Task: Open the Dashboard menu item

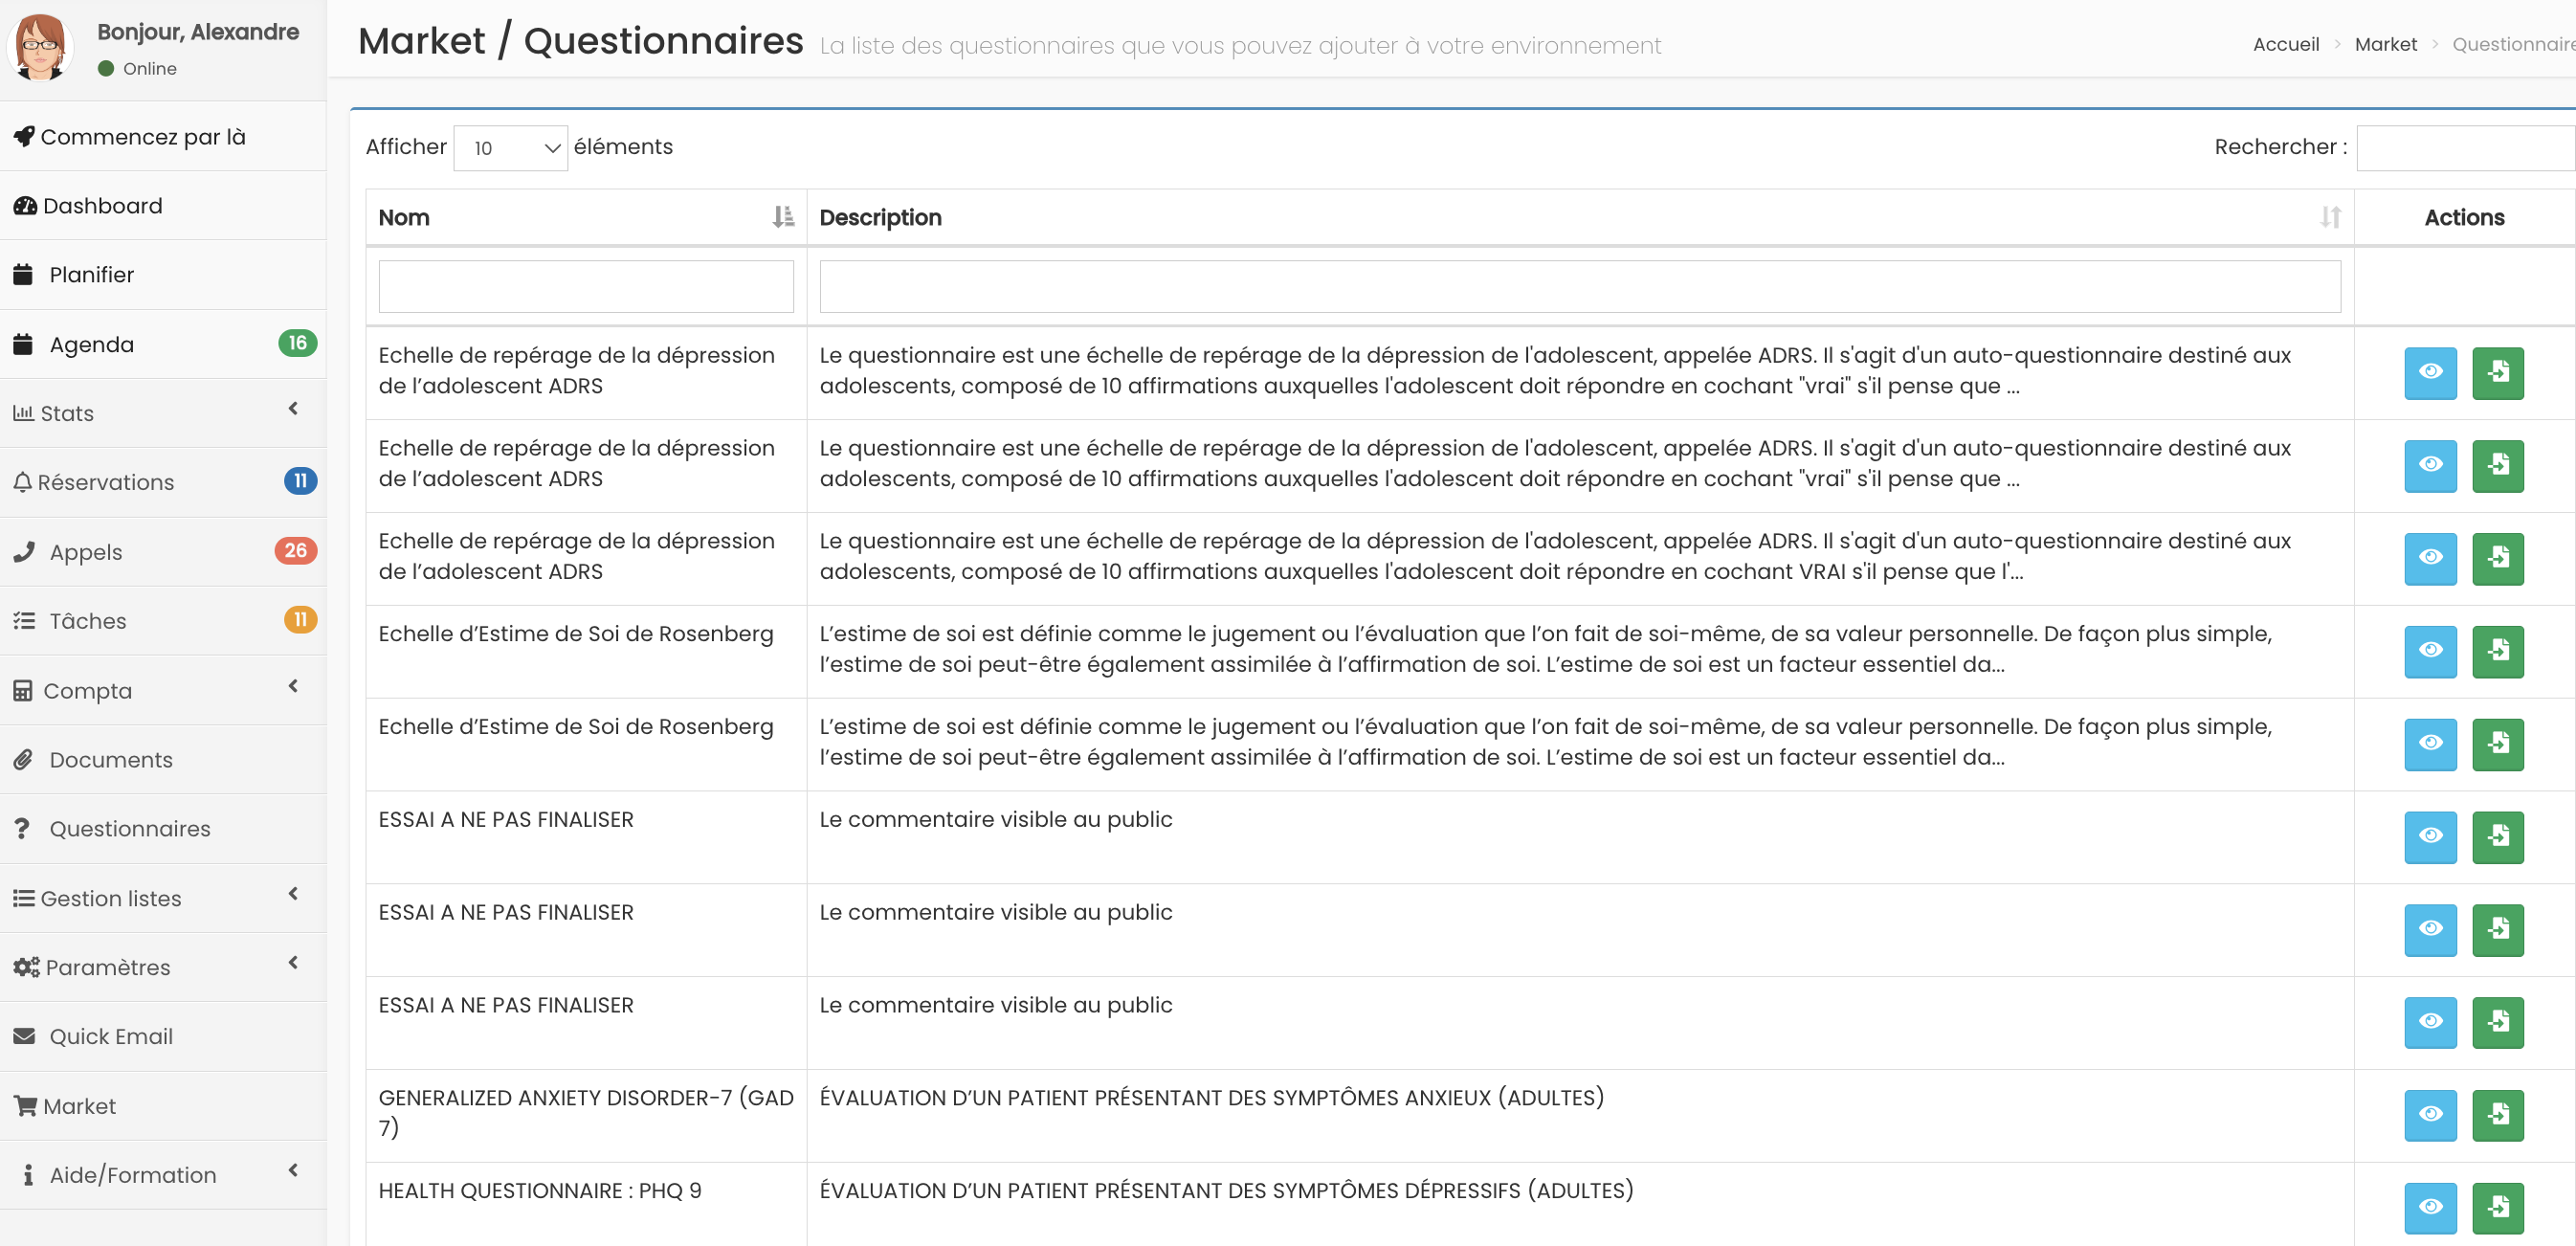Action: [x=163, y=205]
